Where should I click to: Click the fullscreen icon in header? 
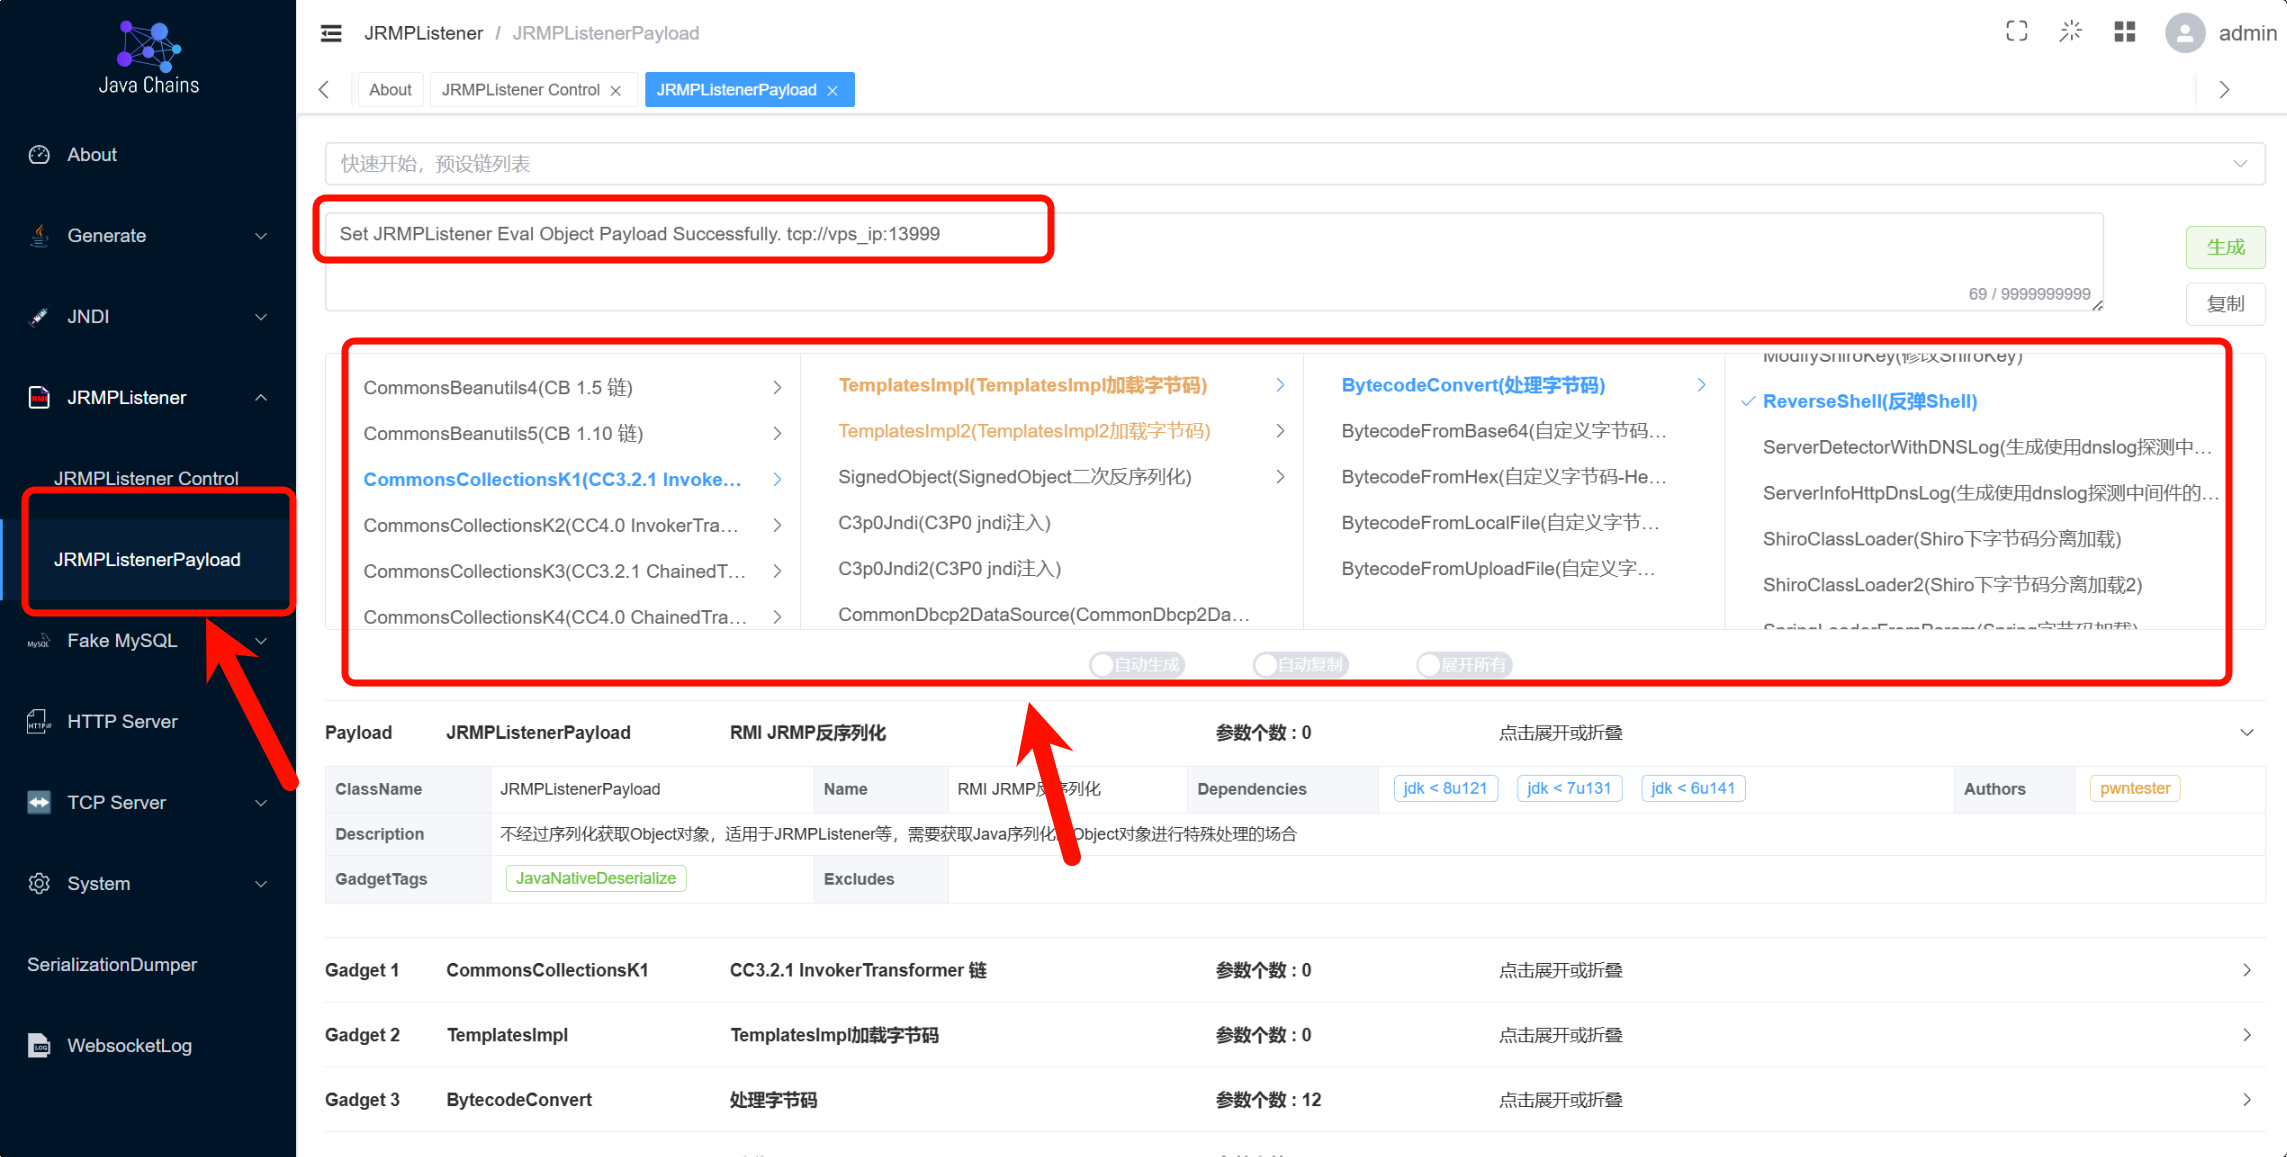click(x=2016, y=32)
